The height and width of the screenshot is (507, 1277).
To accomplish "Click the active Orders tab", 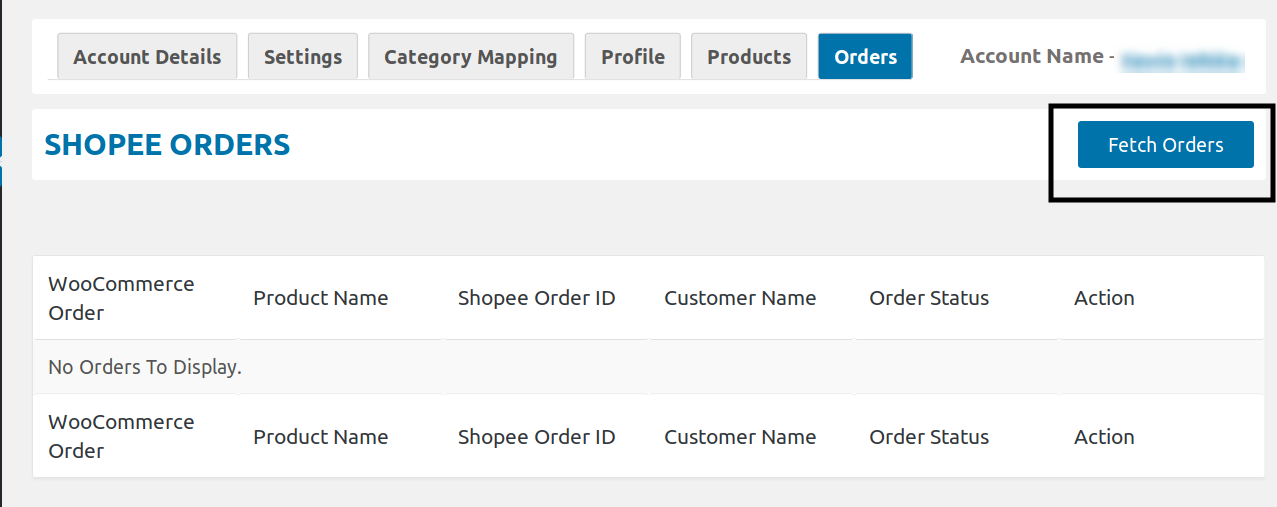I will tap(865, 56).
